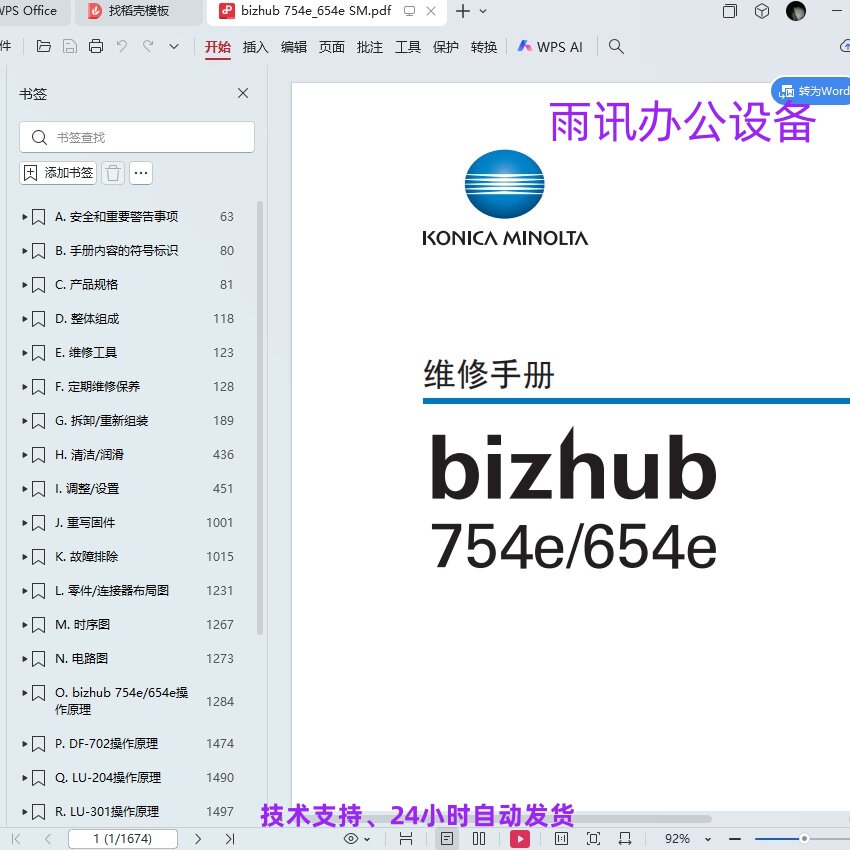
Task: Go to the previous page
Action: click(48, 839)
